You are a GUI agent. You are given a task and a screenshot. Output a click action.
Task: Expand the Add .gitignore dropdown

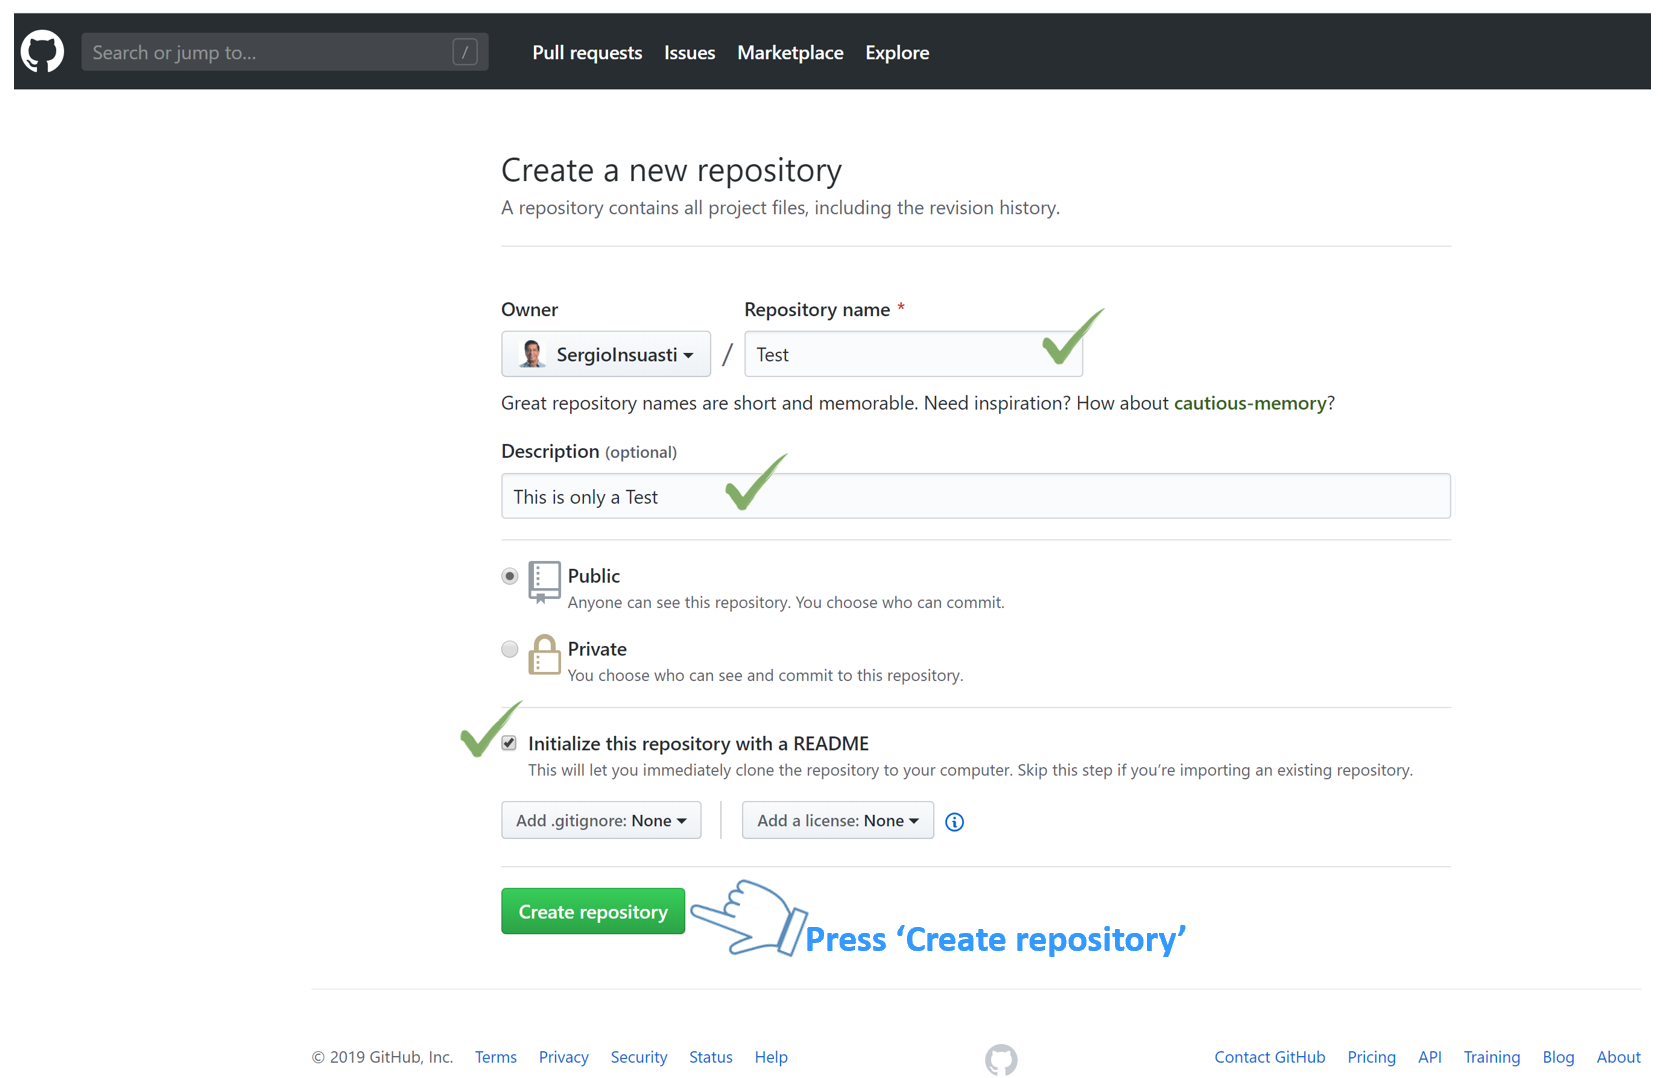point(601,820)
